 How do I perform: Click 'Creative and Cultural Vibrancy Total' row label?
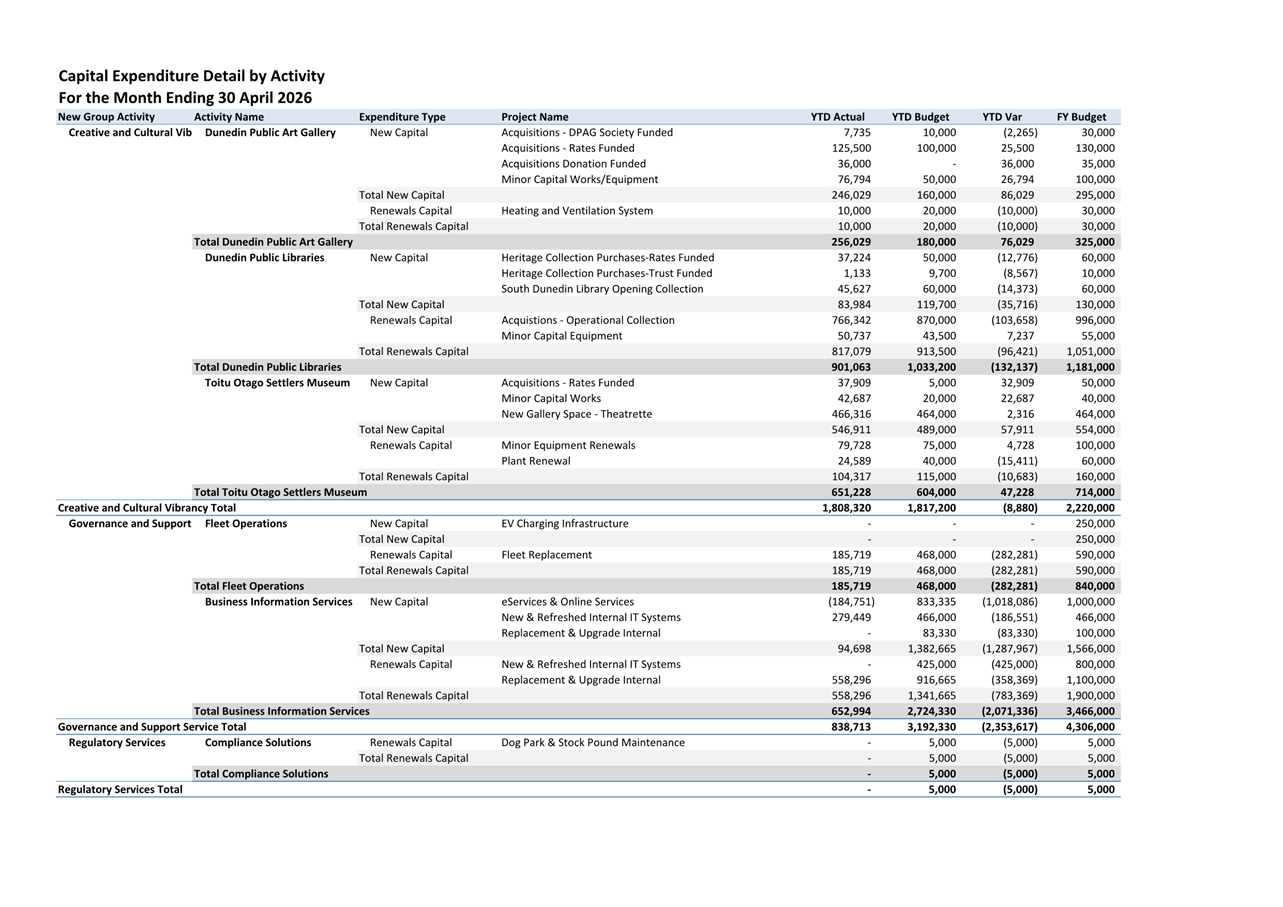point(147,508)
